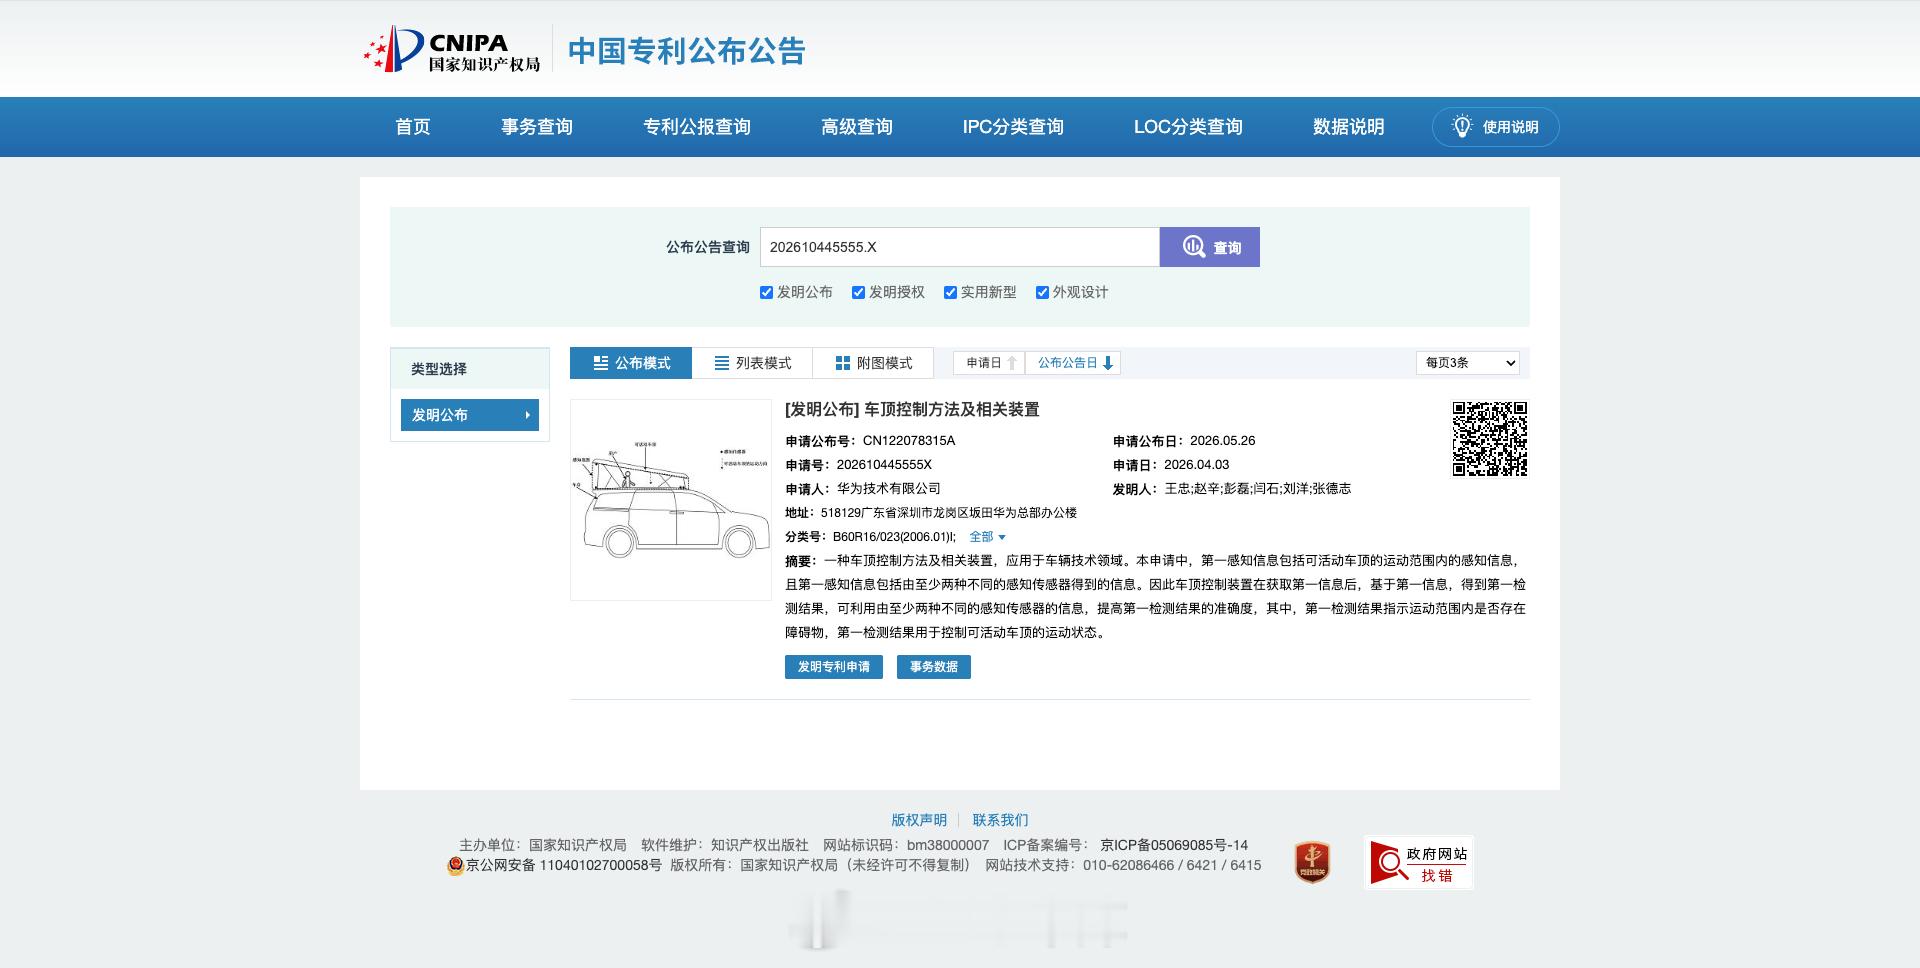Click the police badge icon near 京公网安备
The height and width of the screenshot is (968, 1920).
pyautogui.click(x=455, y=866)
